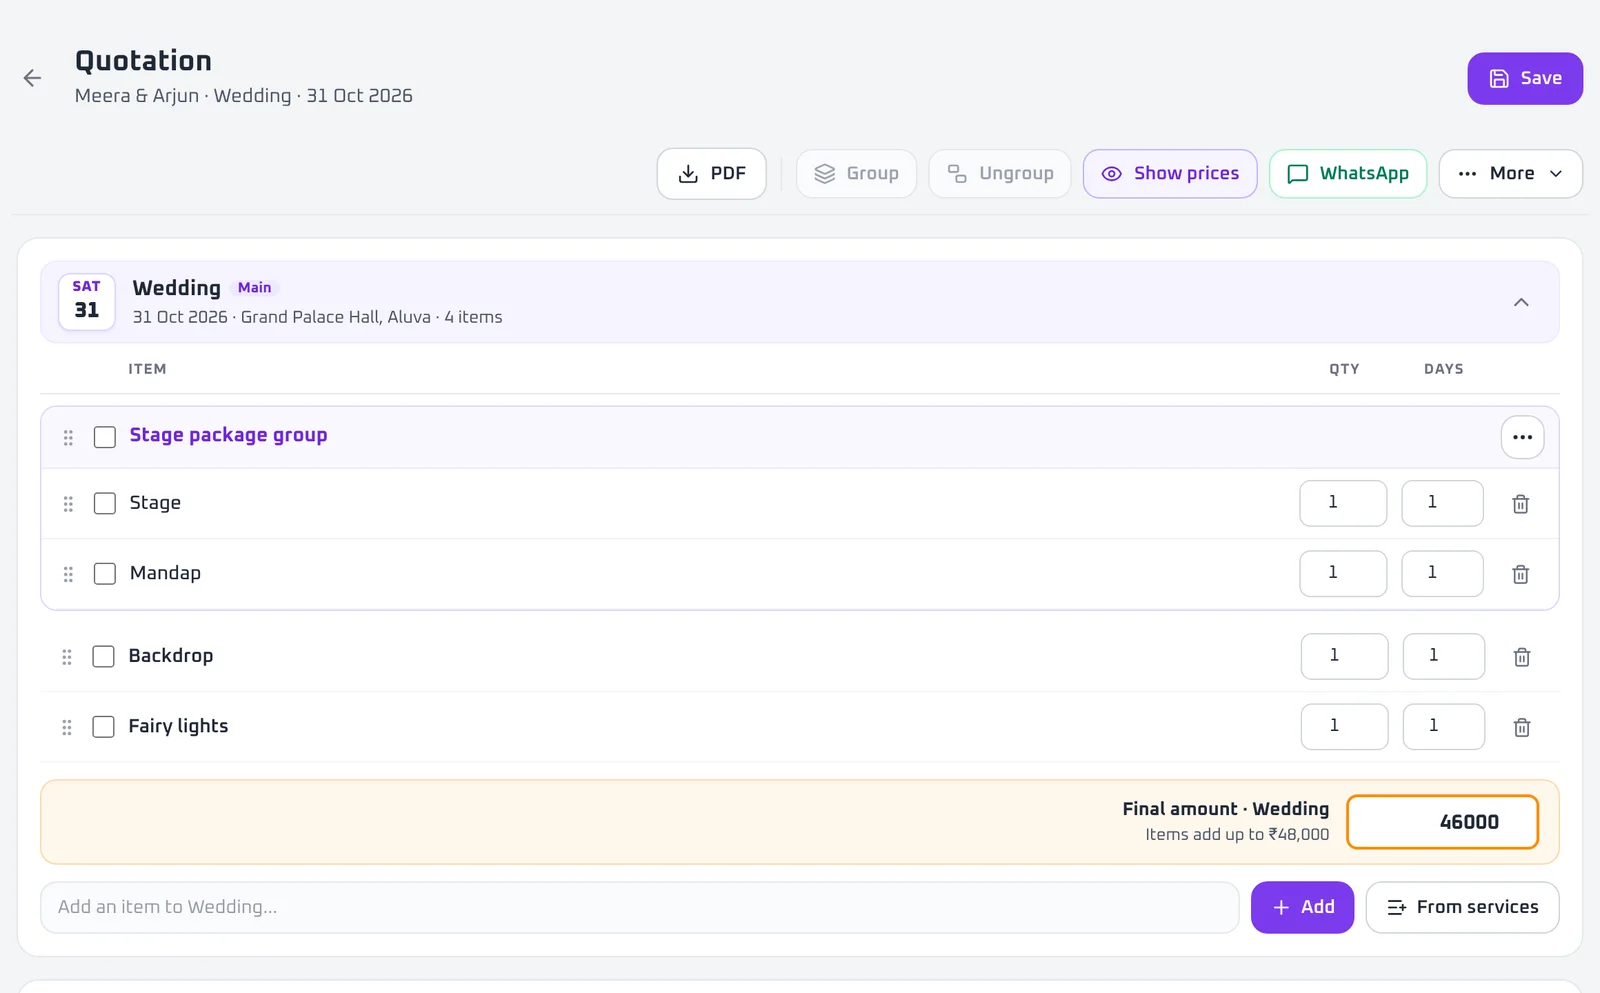Screen dimensions: 1600x993
Task: Click the Stage package group title
Action: point(228,435)
